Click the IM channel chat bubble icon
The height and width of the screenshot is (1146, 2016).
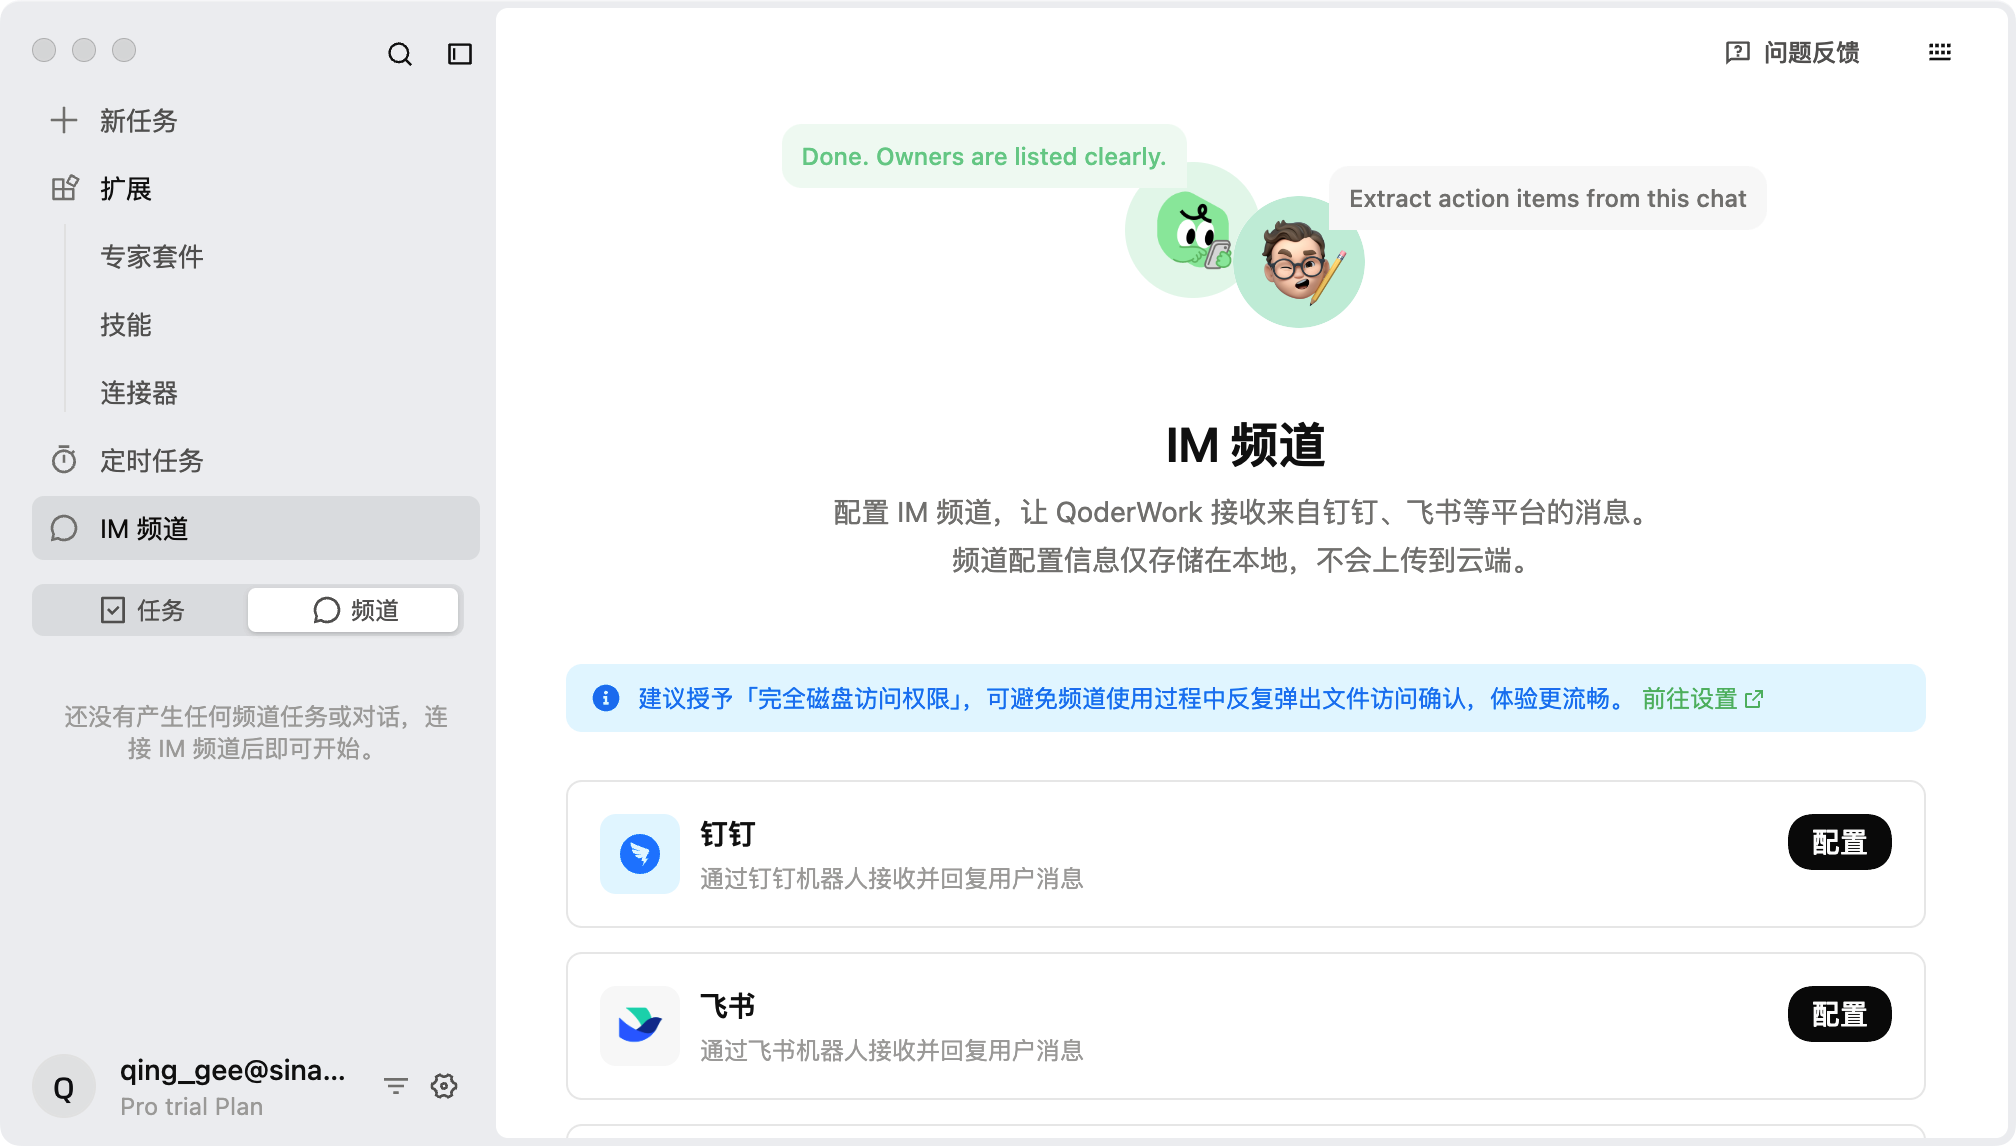[64, 528]
